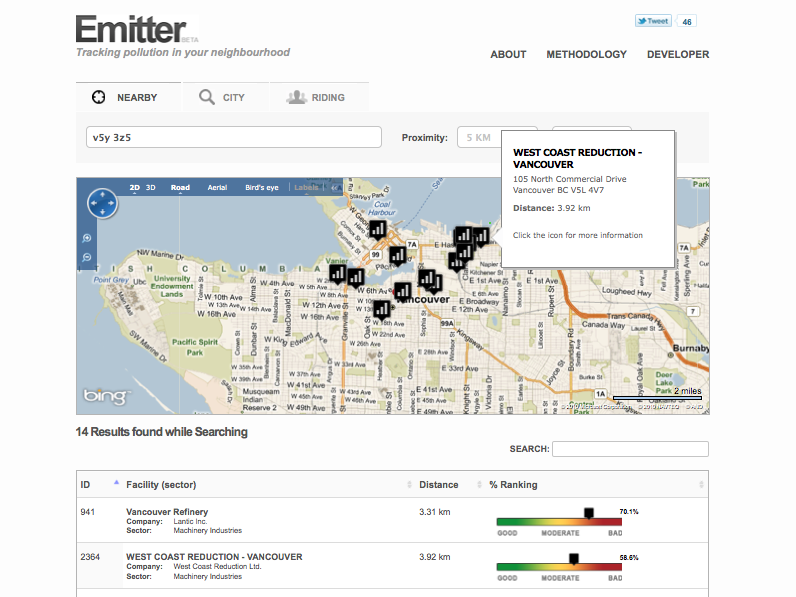
Task: Collapse the map toolbar with the double-arrow
Action: coord(335,187)
